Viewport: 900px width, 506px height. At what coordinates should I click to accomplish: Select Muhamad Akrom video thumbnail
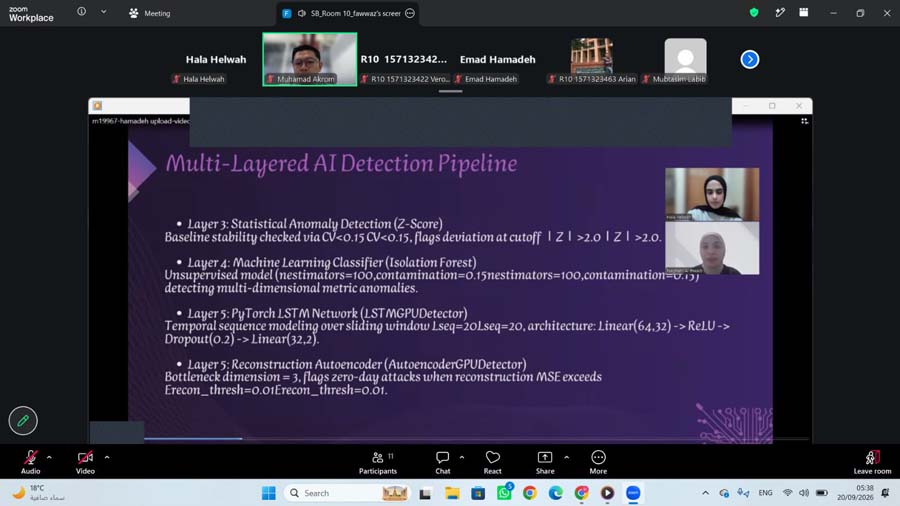pyautogui.click(x=310, y=59)
